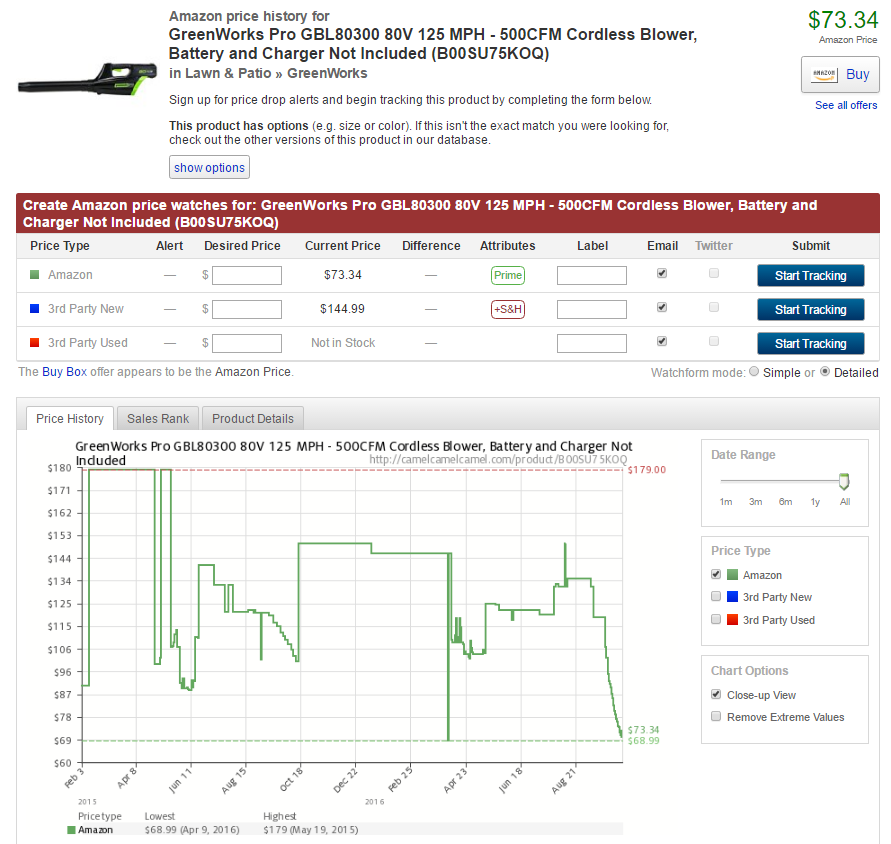Toggle Close-up View chart option
This screenshot has width=891, height=844.
(716, 694)
